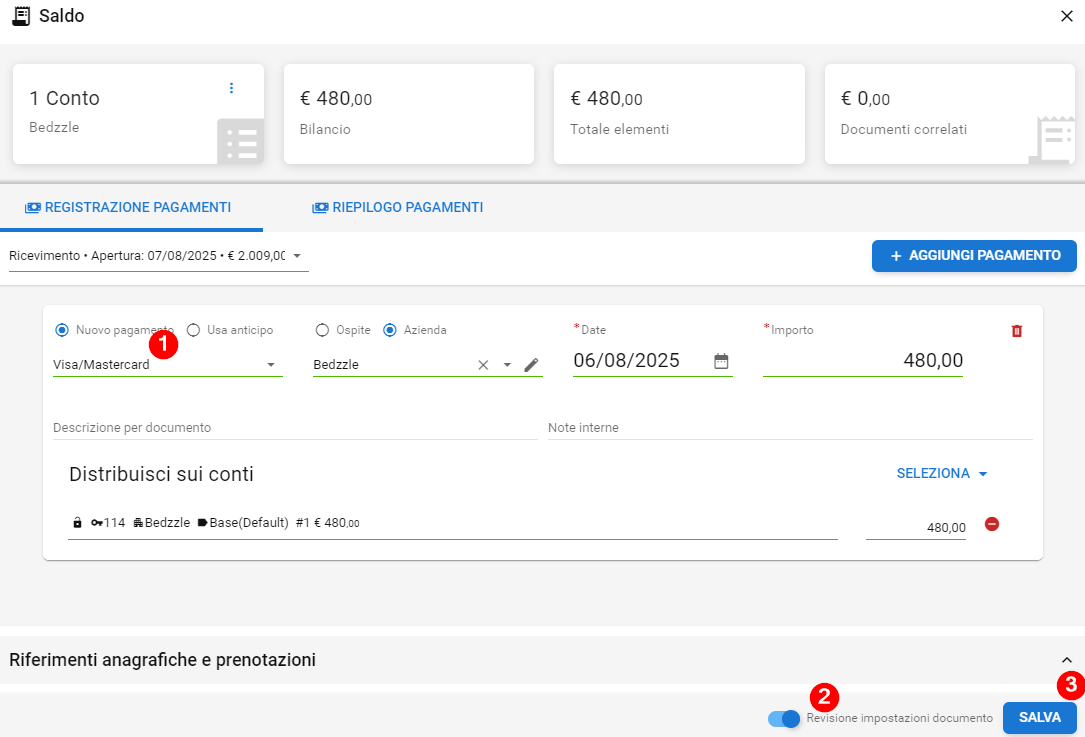
Task: Click the red trash icon to delete payment
Action: (1017, 331)
